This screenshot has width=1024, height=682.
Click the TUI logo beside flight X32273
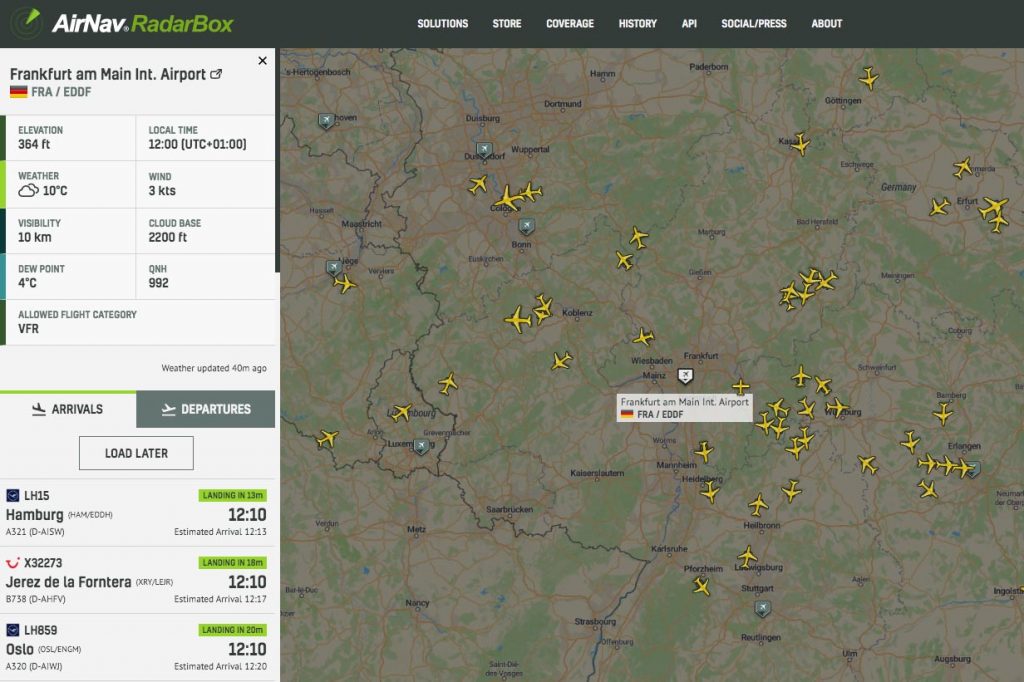tap(13, 562)
